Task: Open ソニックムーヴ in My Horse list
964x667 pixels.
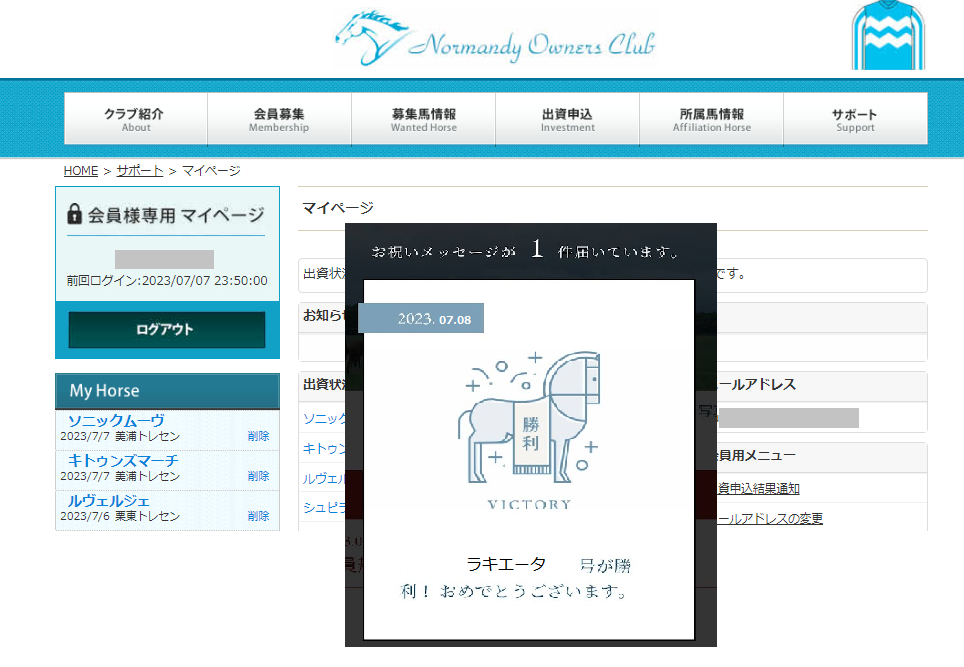Action: click(116, 421)
